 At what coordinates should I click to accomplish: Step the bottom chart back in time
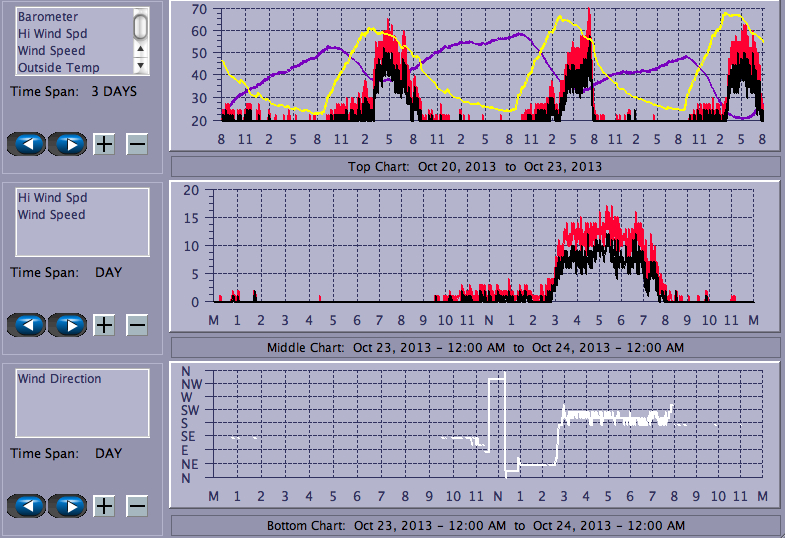[x=27, y=505]
